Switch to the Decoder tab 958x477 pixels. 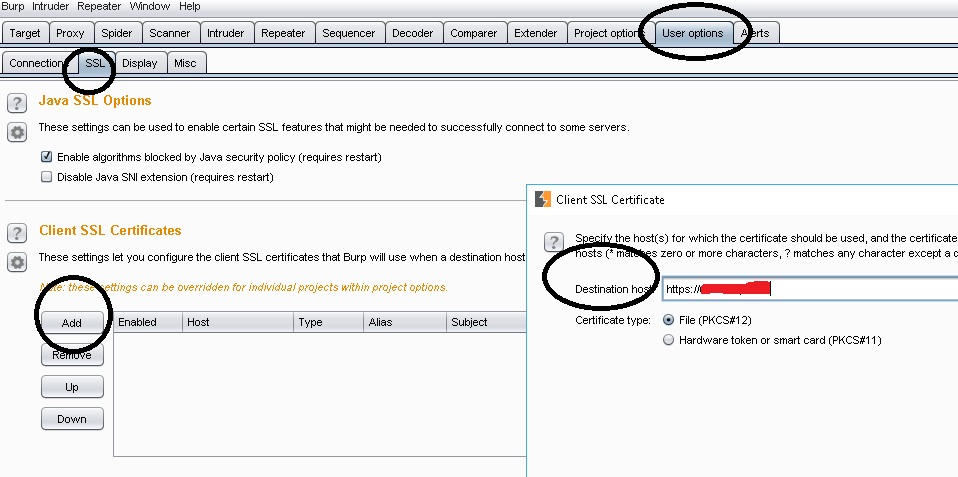pos(412,33)
